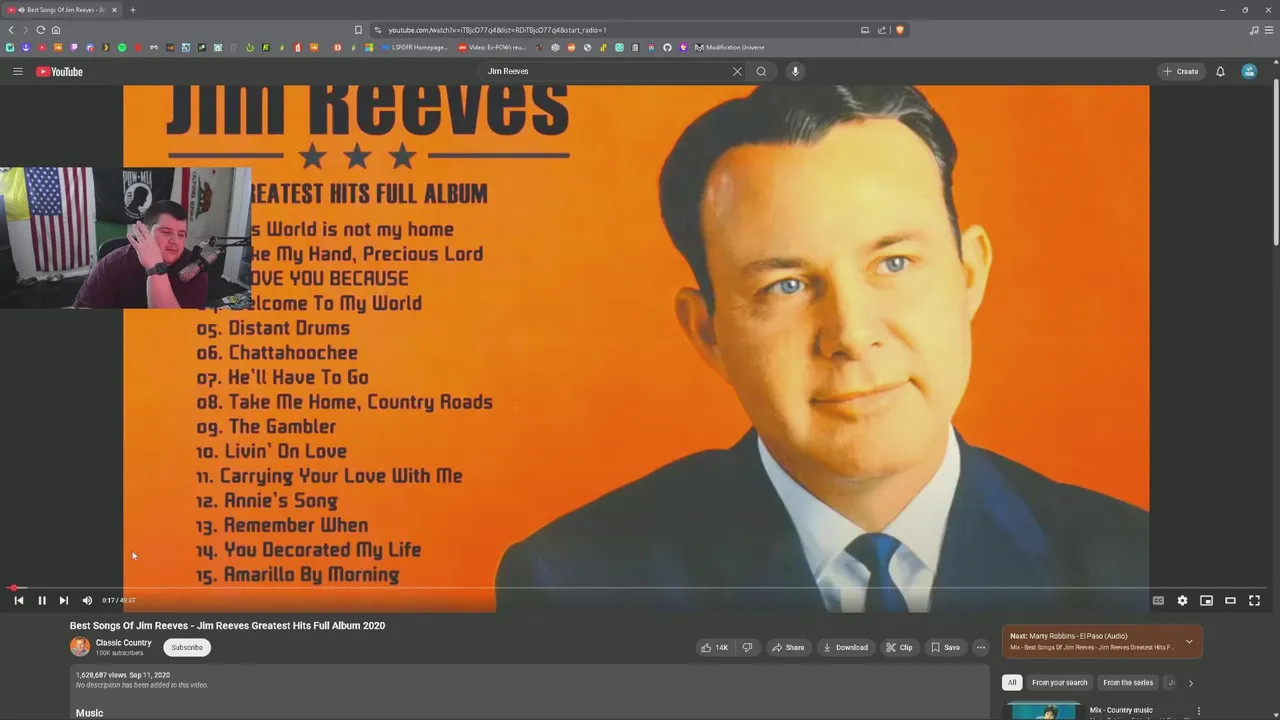This screenshot has width=1280, height=720.
Task: Seek along the red video progress bar
Action: [640, 588]
